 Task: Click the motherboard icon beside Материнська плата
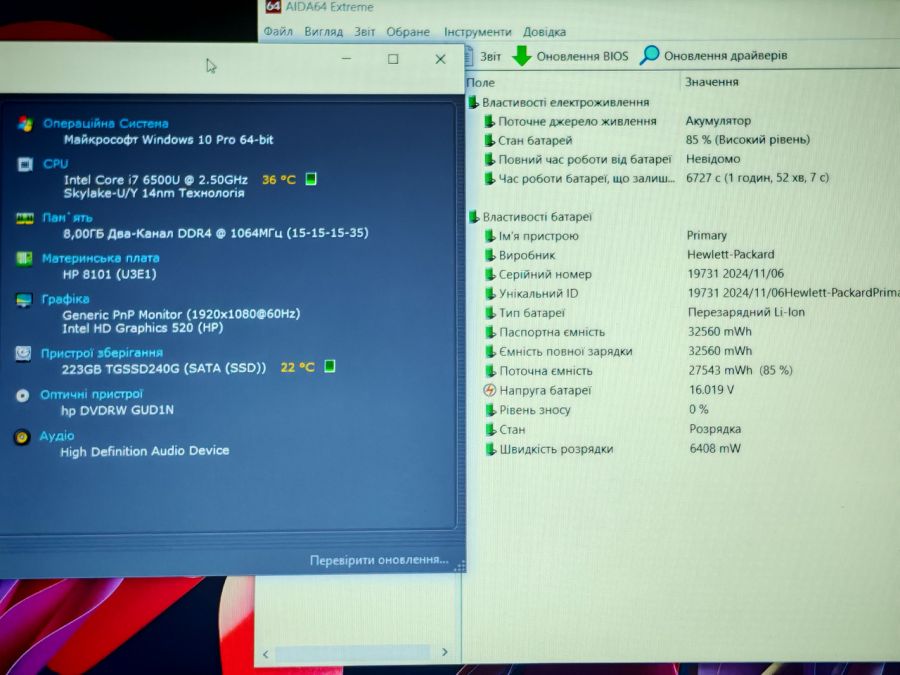click(x=24, y=259)
